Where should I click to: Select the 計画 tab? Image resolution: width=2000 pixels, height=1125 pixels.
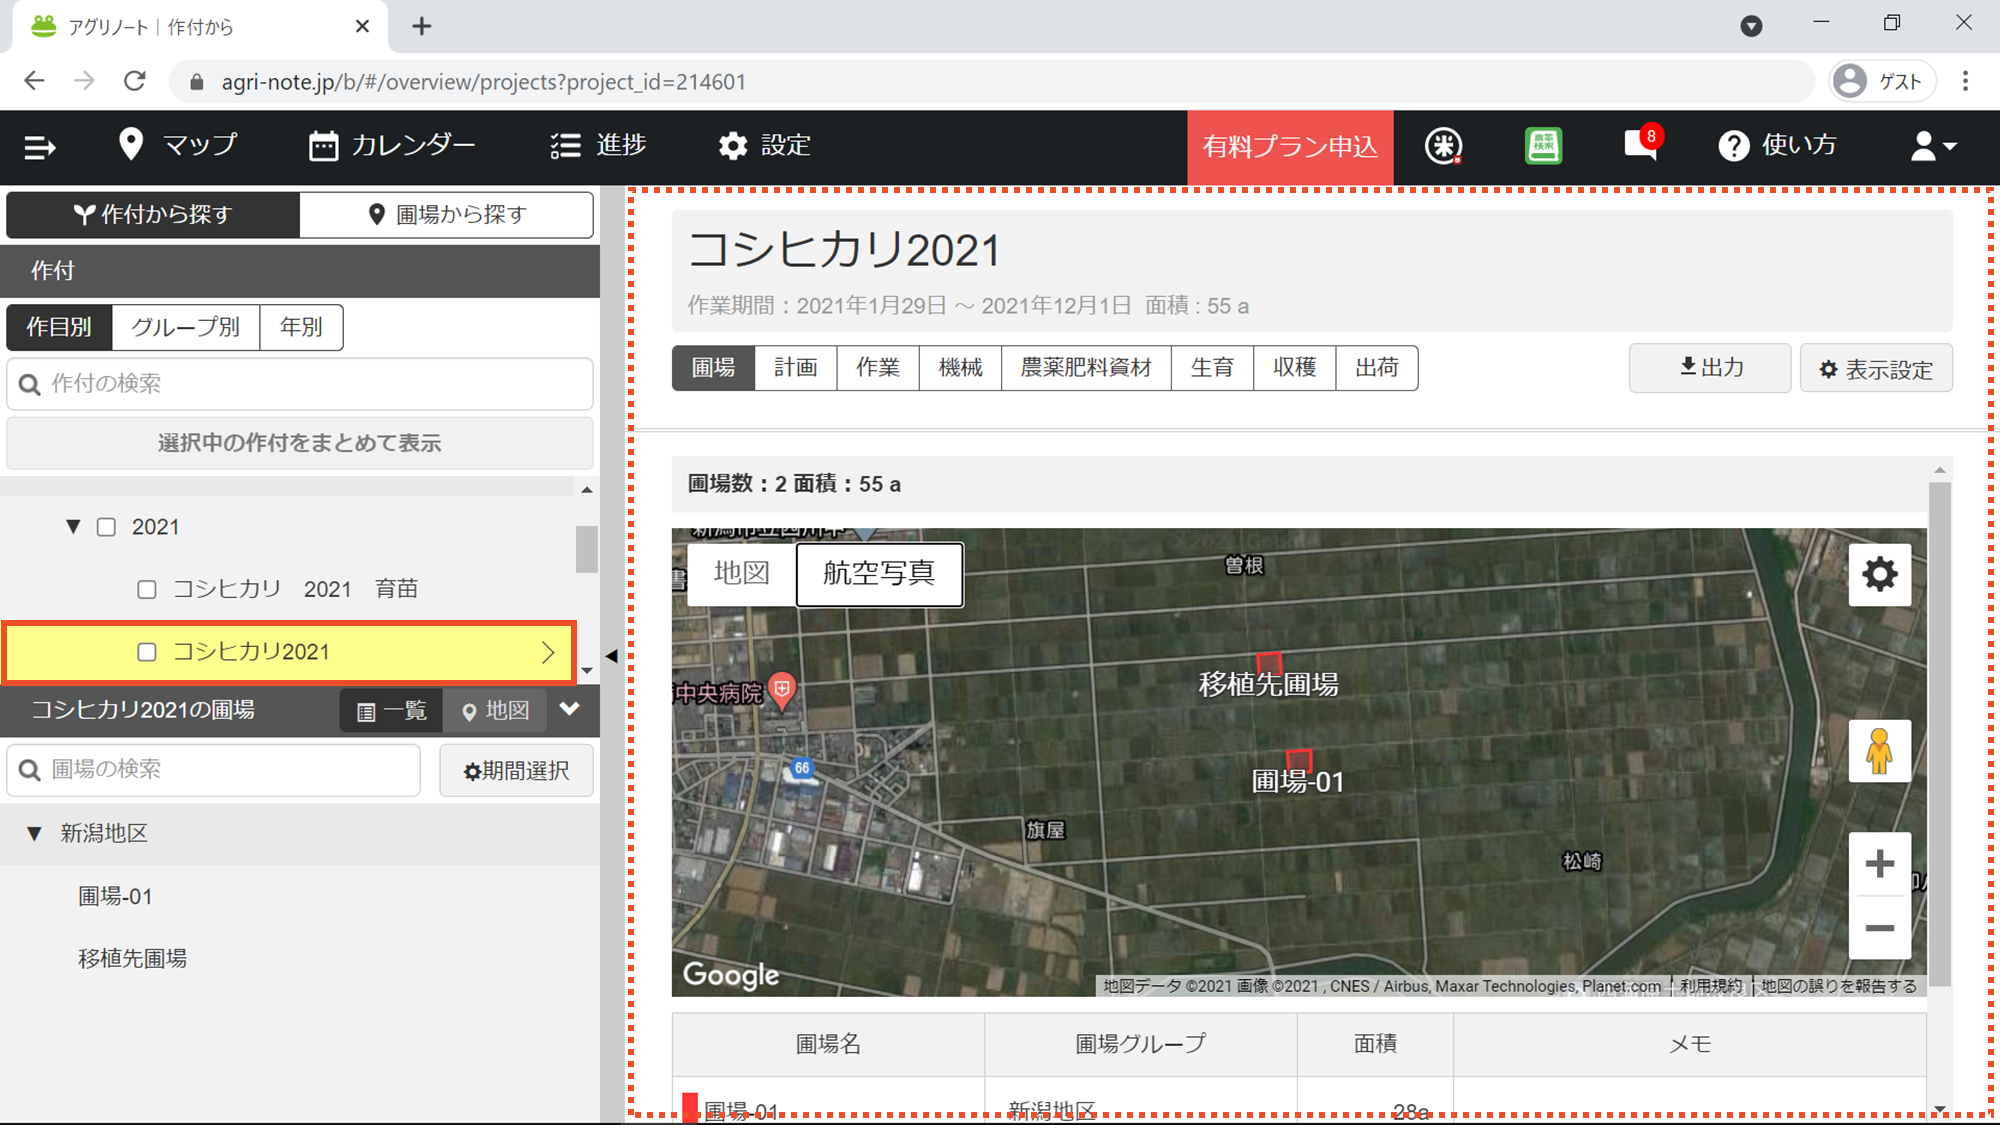[796, 368]
